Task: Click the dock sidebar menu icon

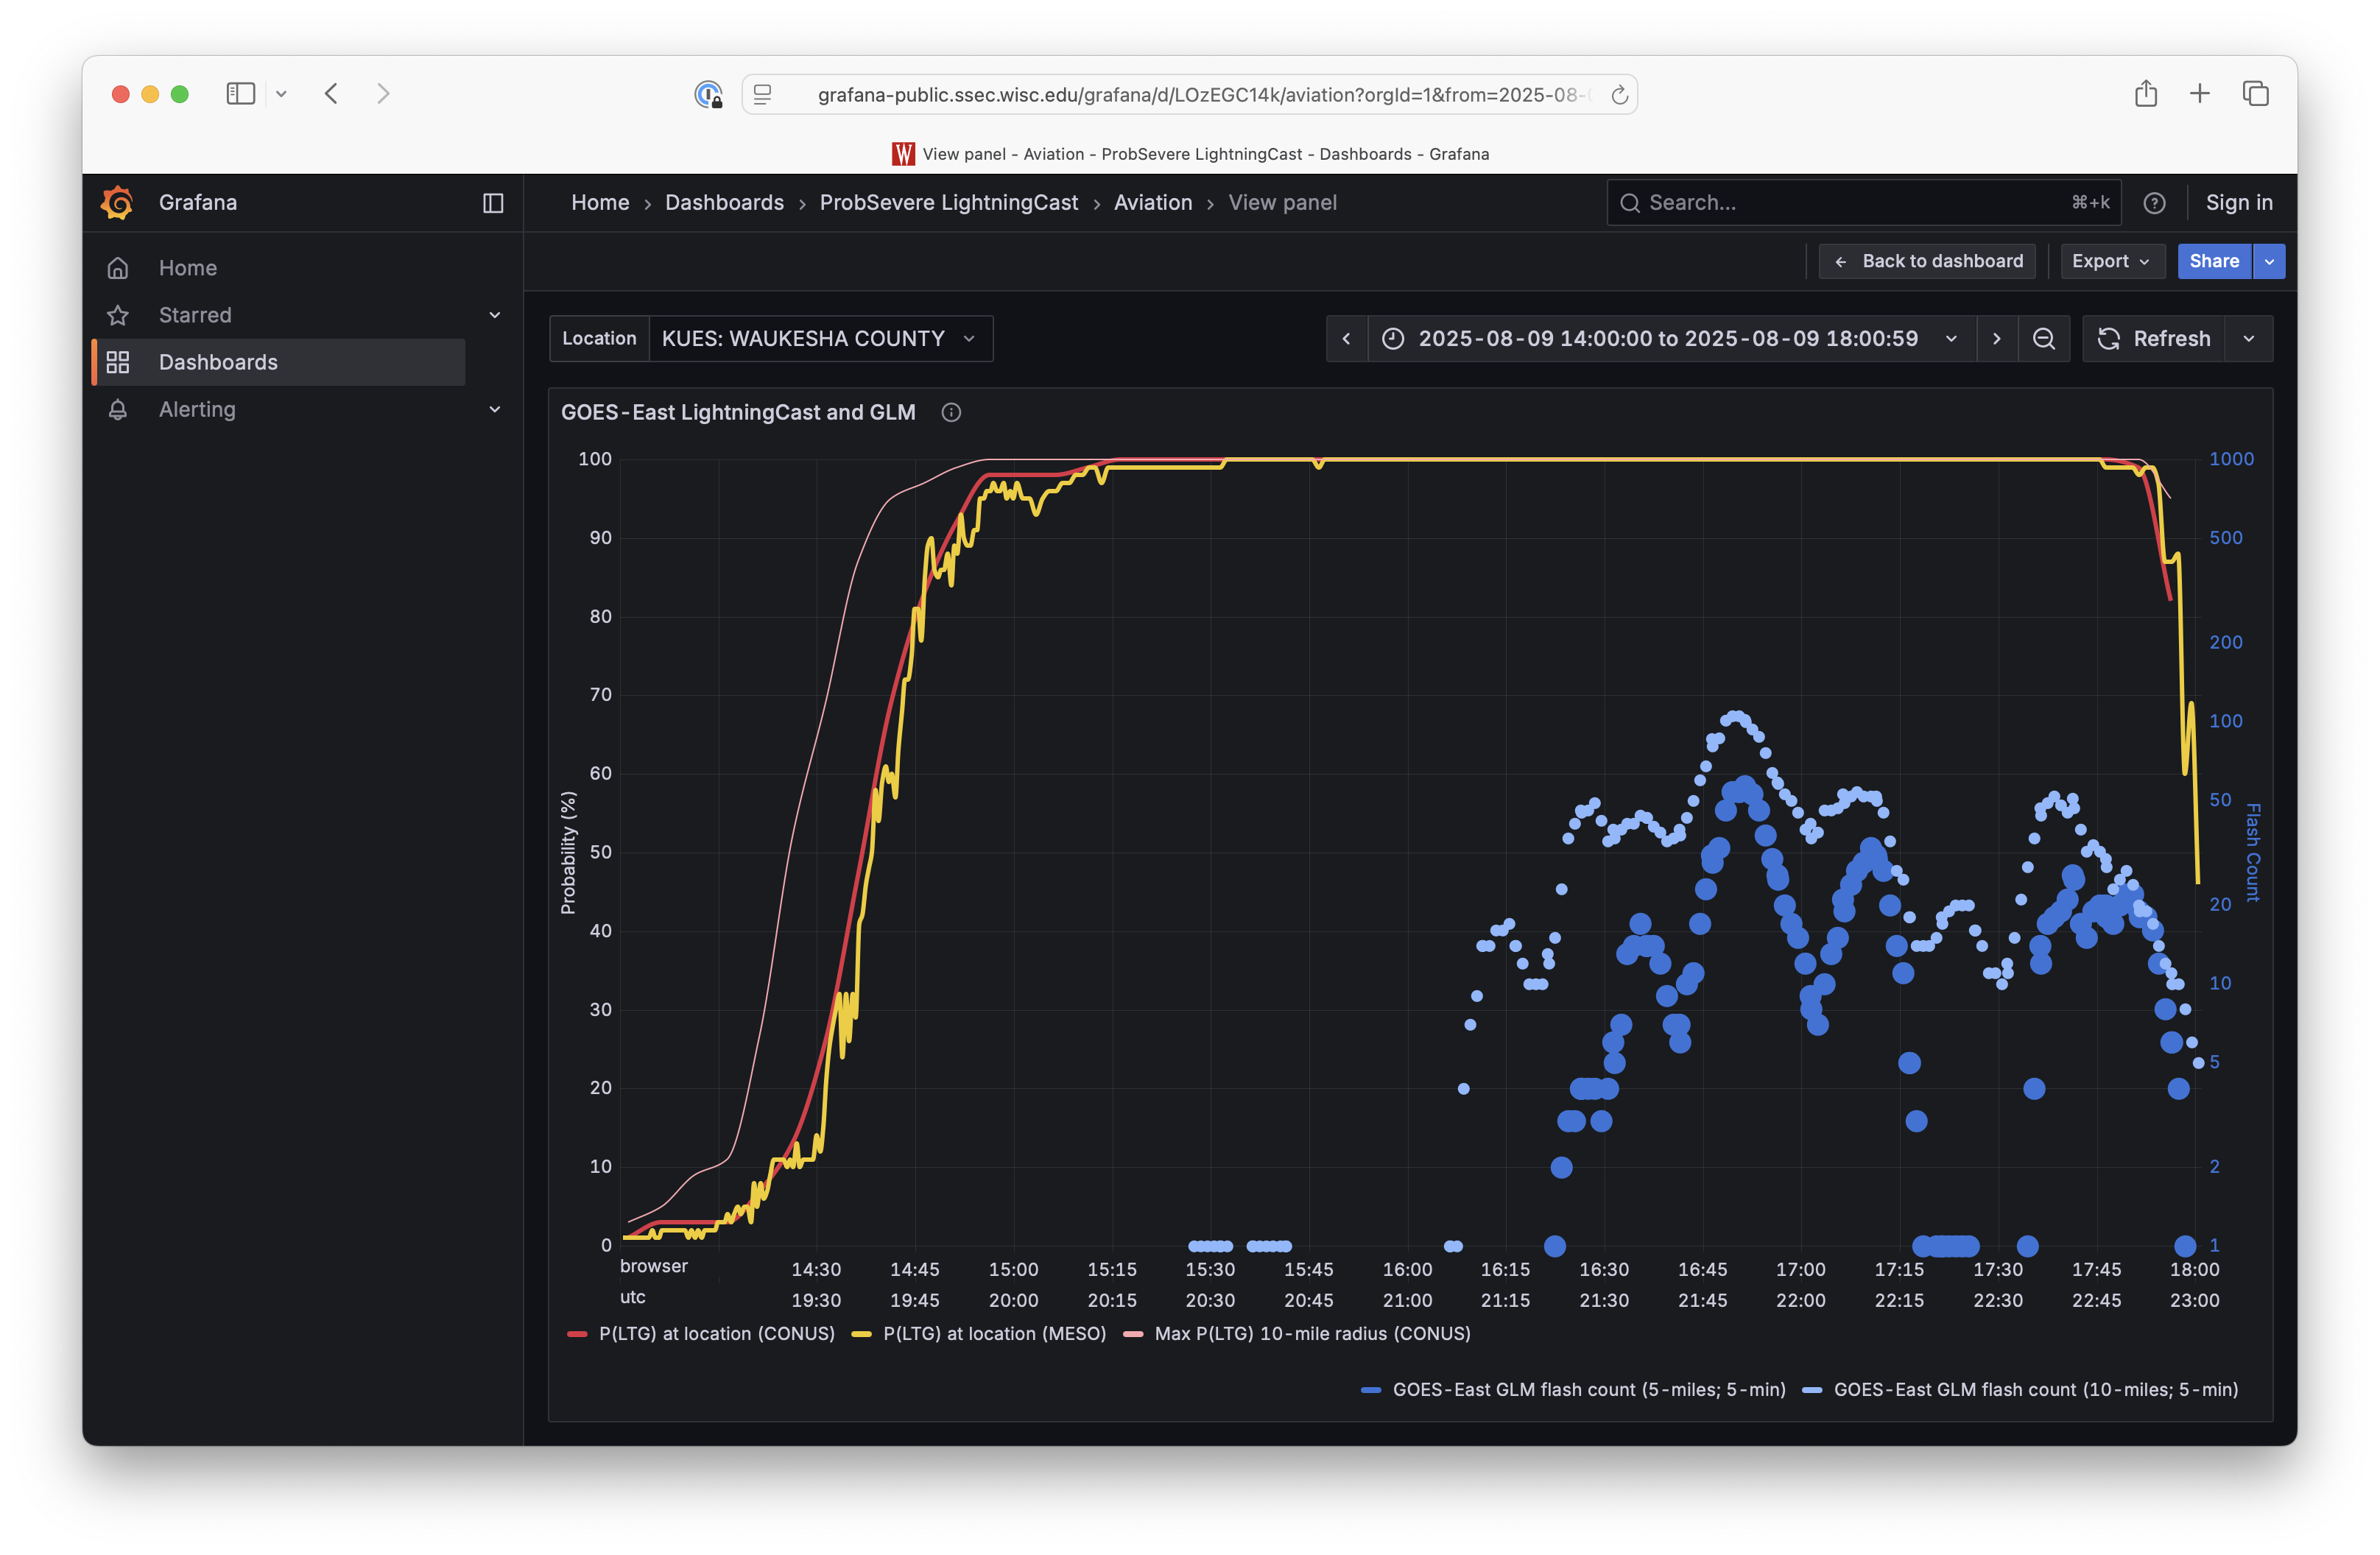Action: pyautogui.click(x=493, y=203)
